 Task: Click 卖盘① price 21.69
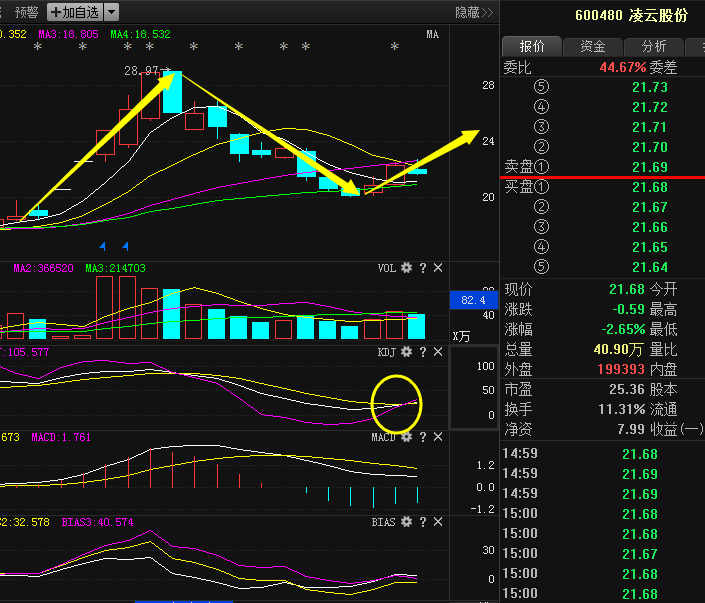(x=650, y=167)
